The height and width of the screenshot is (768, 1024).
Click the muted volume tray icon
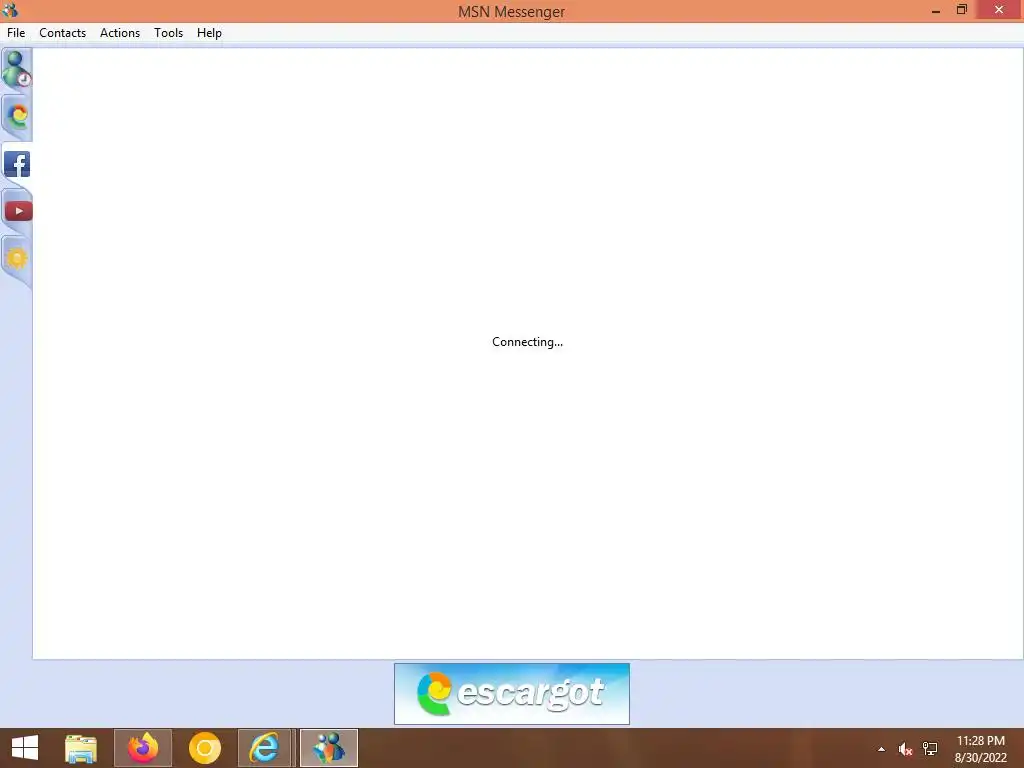(x=905, y=749)
